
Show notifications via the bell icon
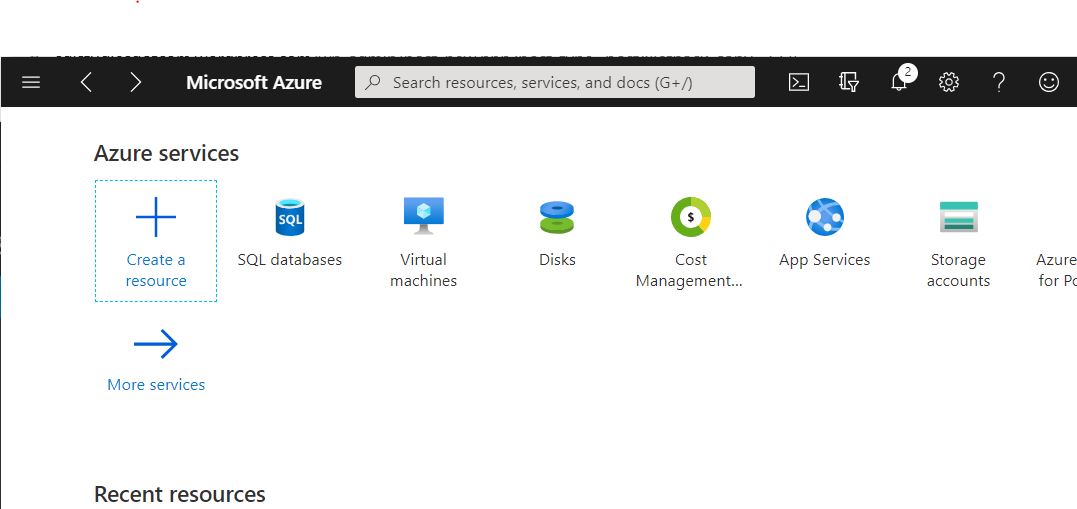click(x=899, y=82)
